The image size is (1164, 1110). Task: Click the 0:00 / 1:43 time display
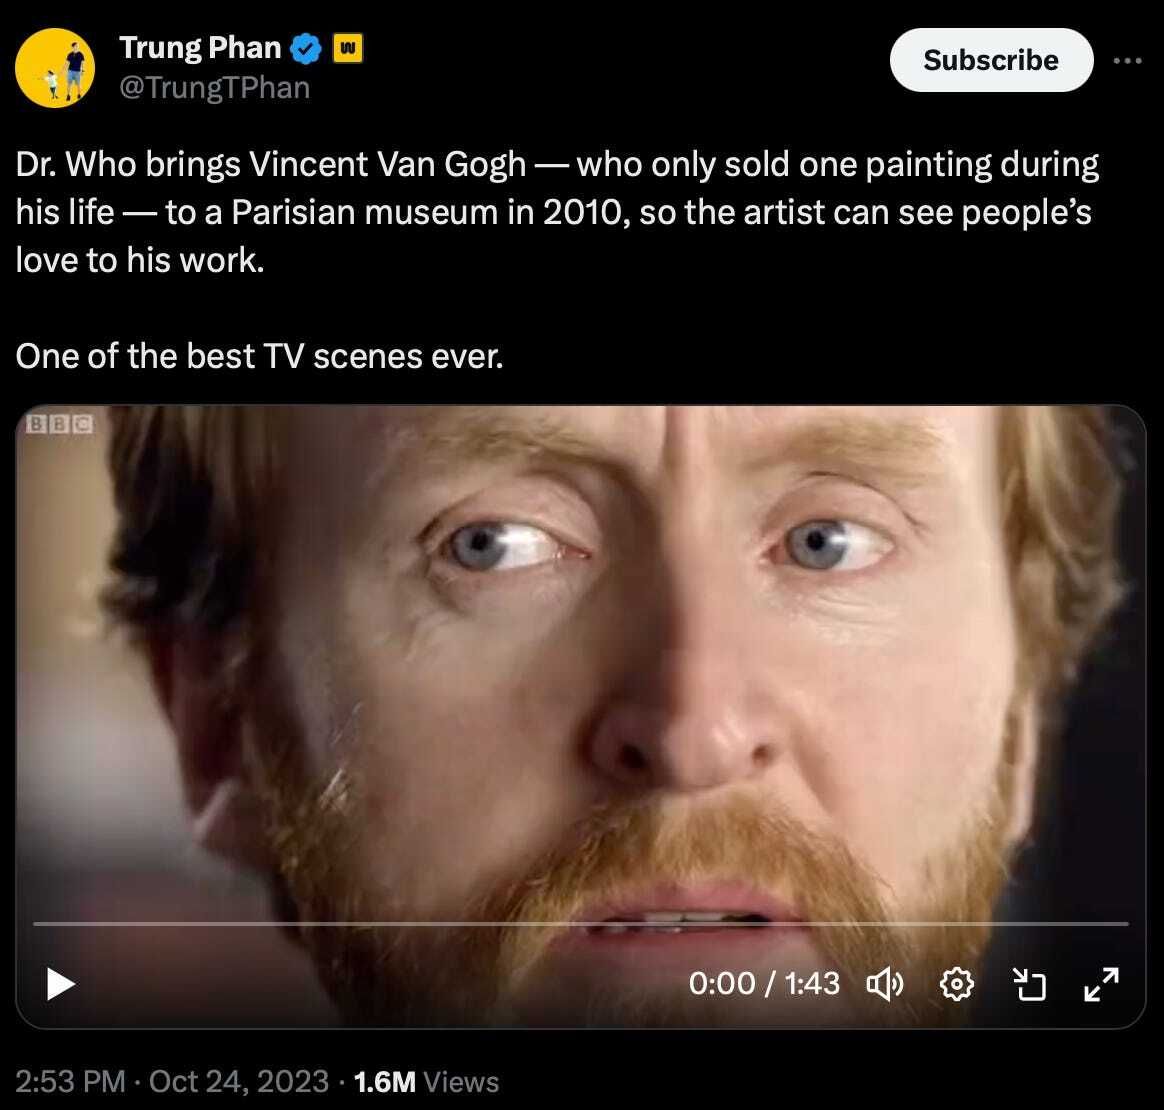point(764,984)
